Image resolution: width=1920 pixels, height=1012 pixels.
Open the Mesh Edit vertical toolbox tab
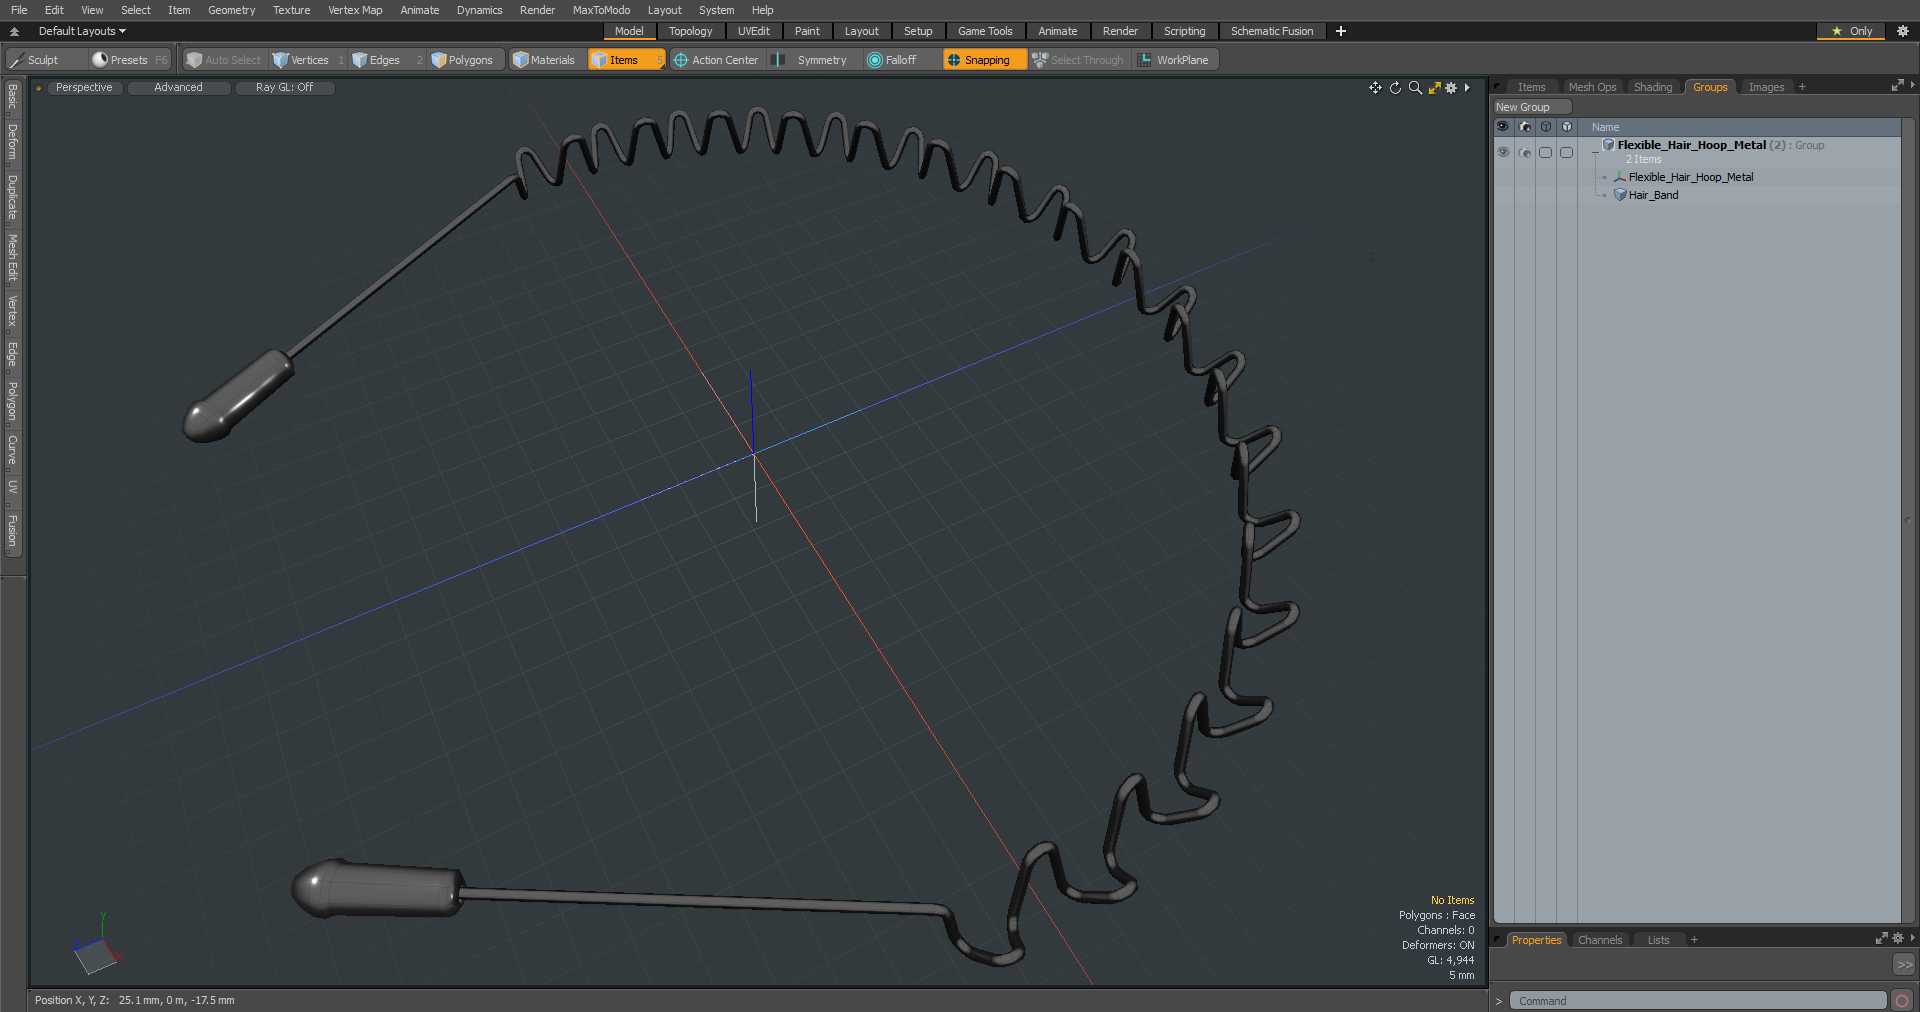(x=12, y=258)
